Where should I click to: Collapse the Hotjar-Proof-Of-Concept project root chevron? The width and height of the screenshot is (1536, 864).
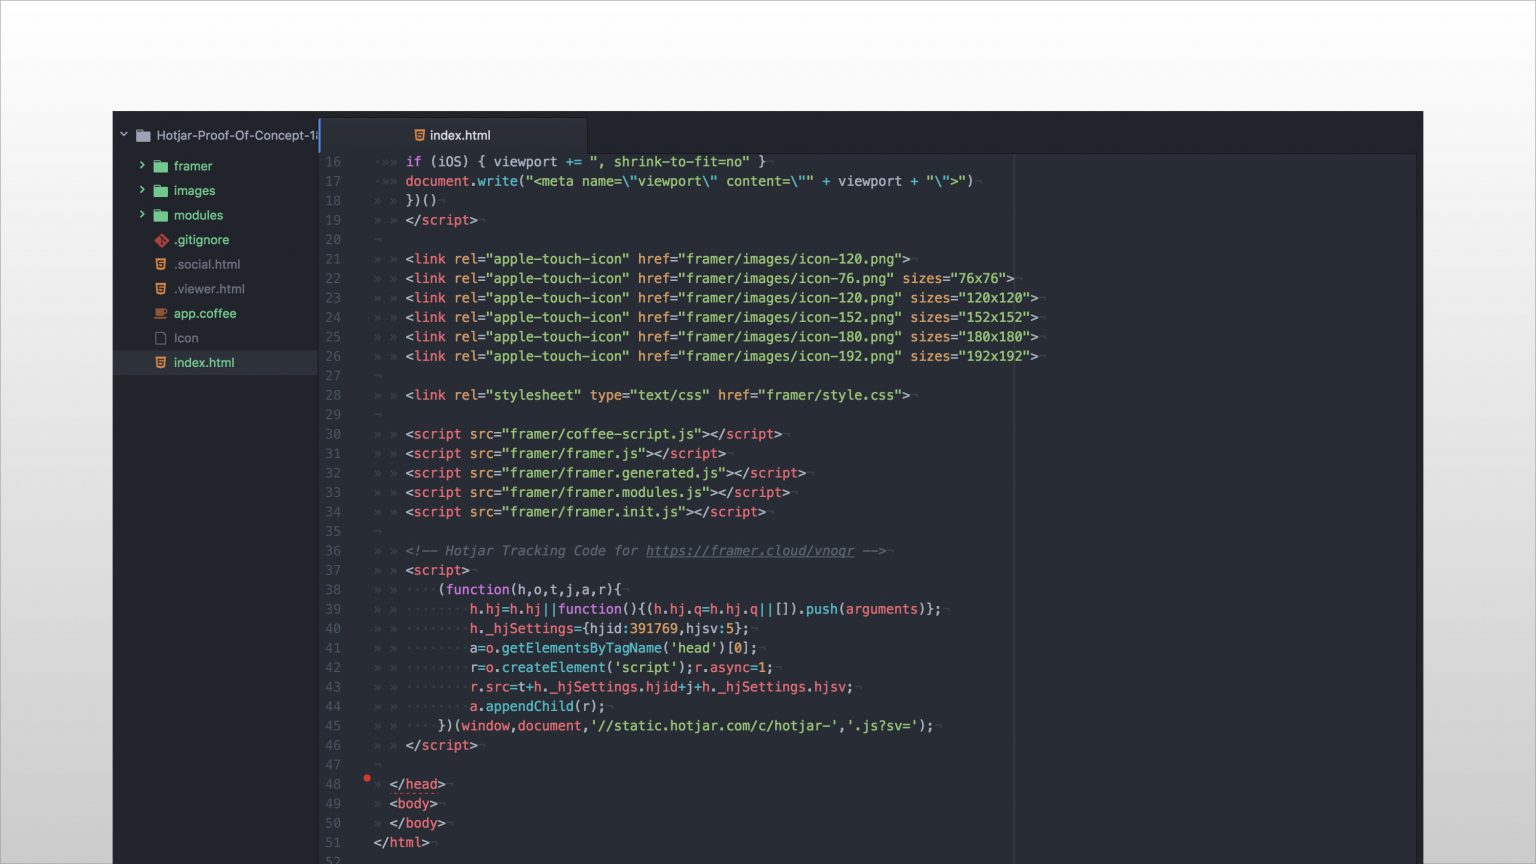click(x=124, y=134)
